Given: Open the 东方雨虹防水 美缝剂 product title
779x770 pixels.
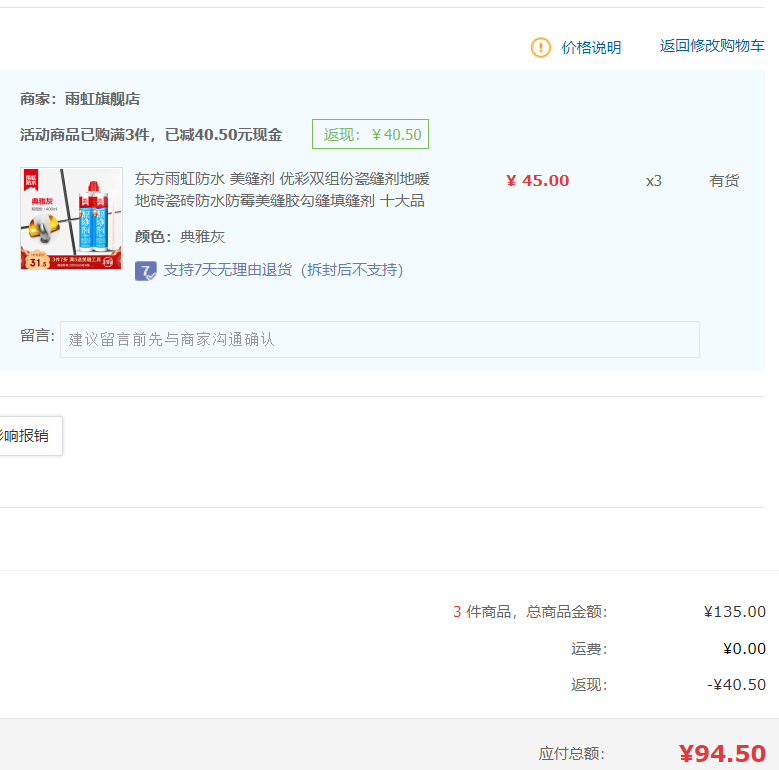Looking at the screenshot, I should [282, 190].
